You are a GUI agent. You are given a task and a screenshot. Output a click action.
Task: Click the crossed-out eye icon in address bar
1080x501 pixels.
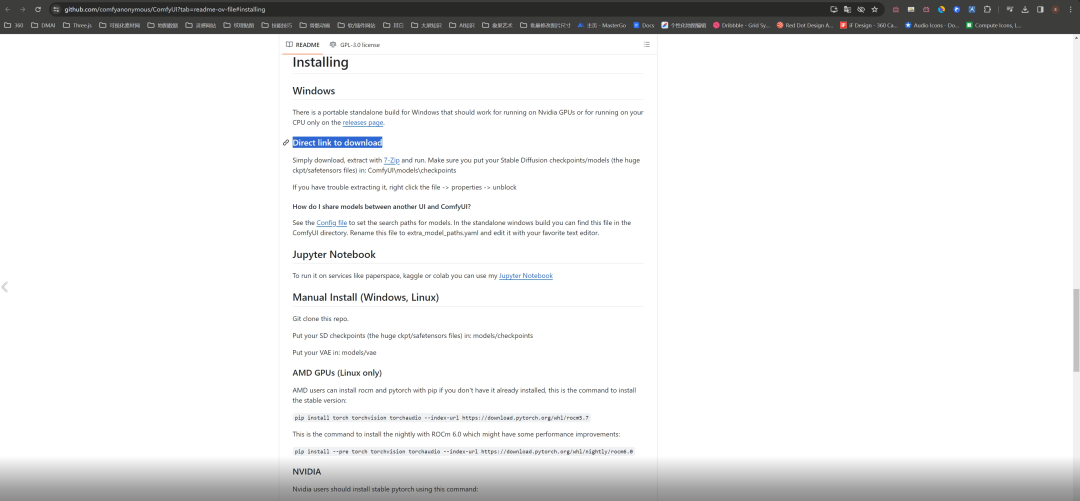(861, 10)
